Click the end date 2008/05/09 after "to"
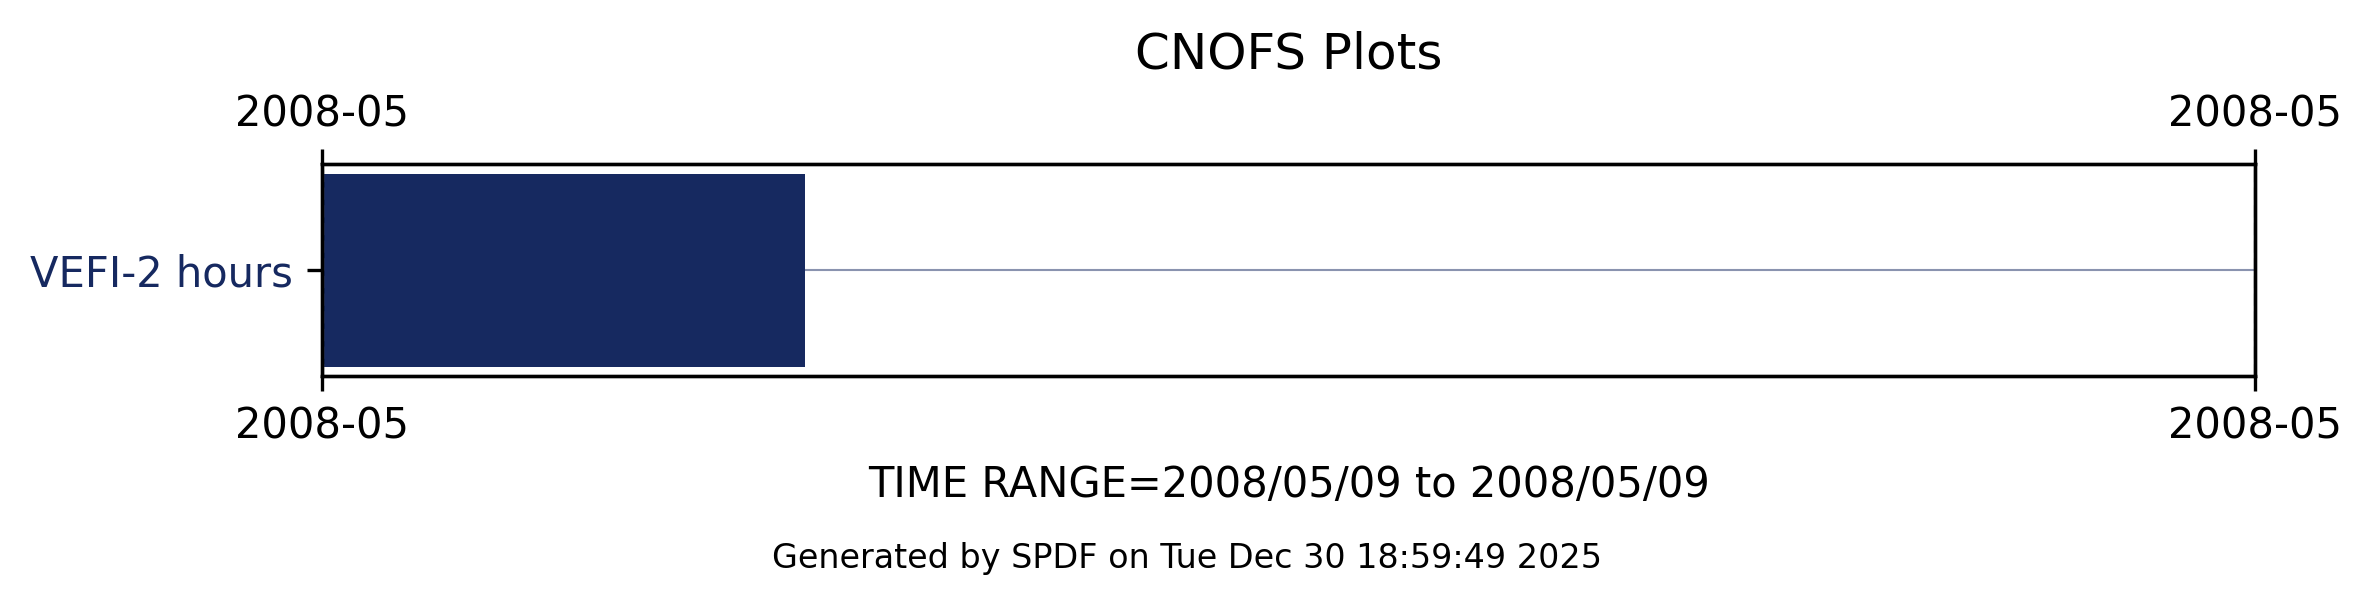This screenshot has width=2372, height=605. coord(1589,484)
